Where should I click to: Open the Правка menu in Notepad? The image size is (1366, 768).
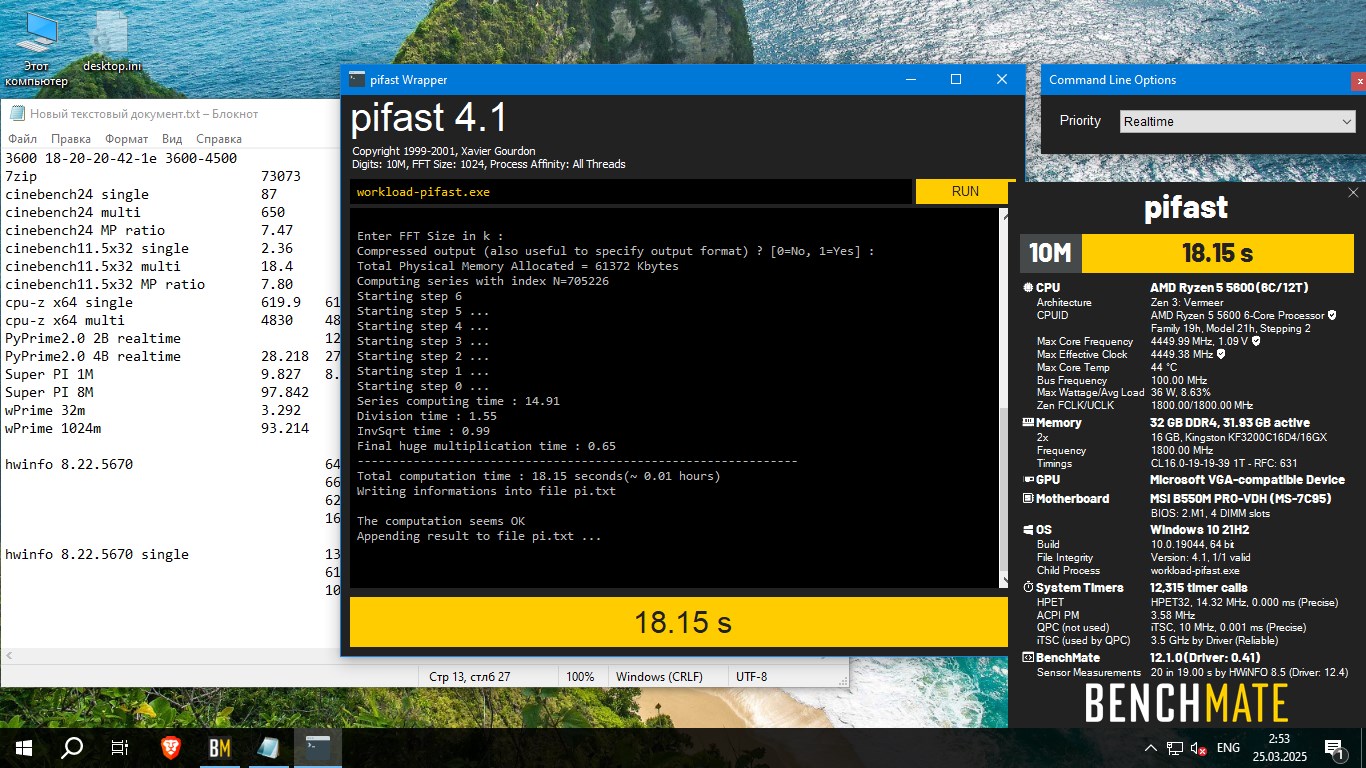point(71,139)
